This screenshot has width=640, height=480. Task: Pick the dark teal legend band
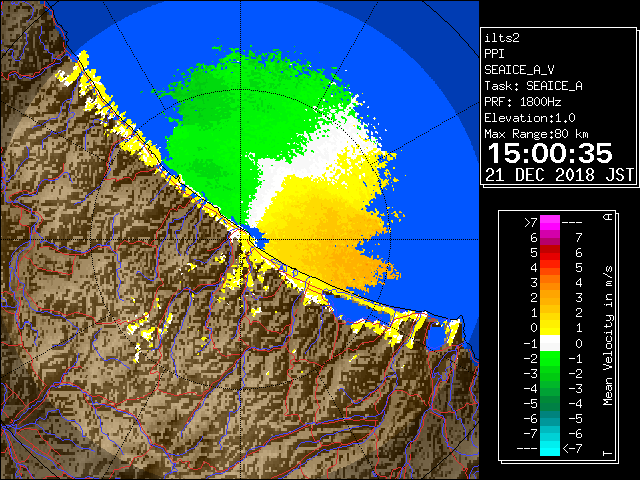550,418
